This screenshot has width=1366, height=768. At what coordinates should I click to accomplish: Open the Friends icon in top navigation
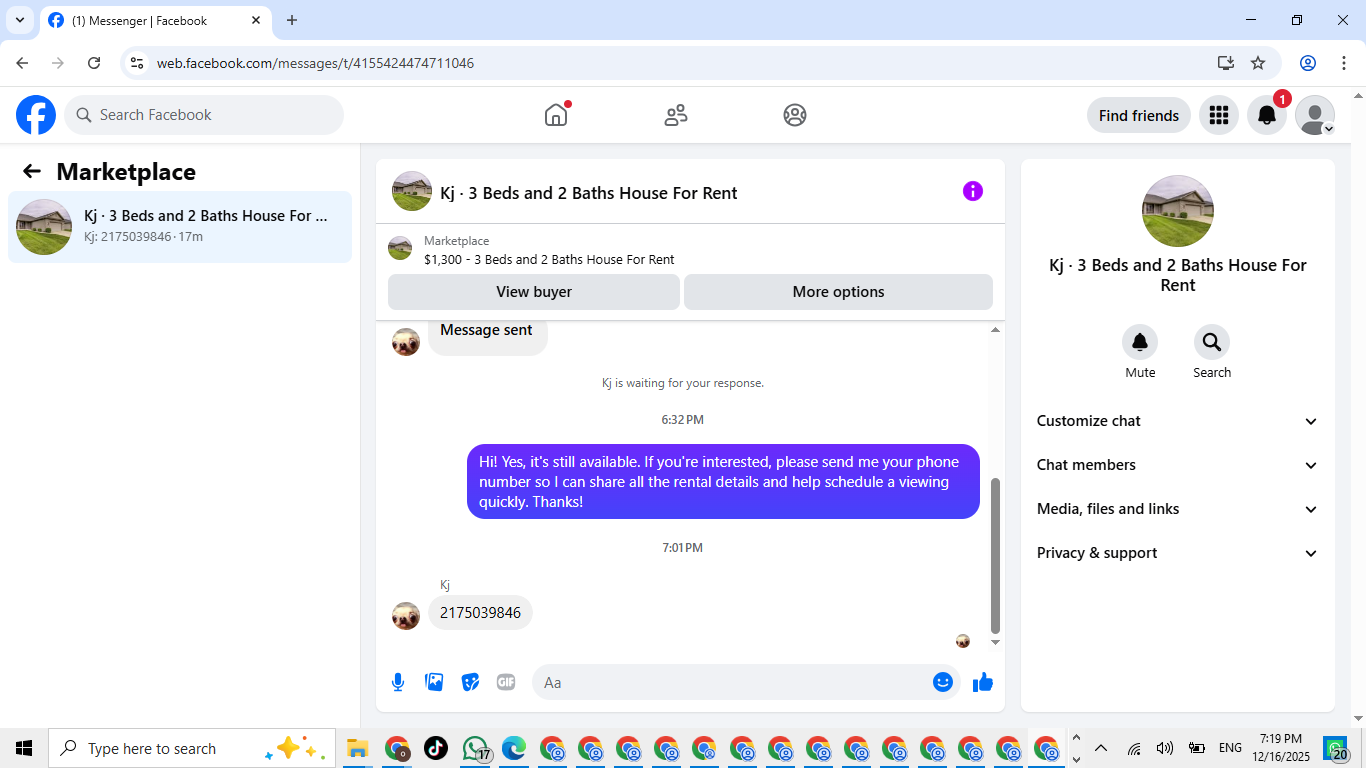(676, 115)
